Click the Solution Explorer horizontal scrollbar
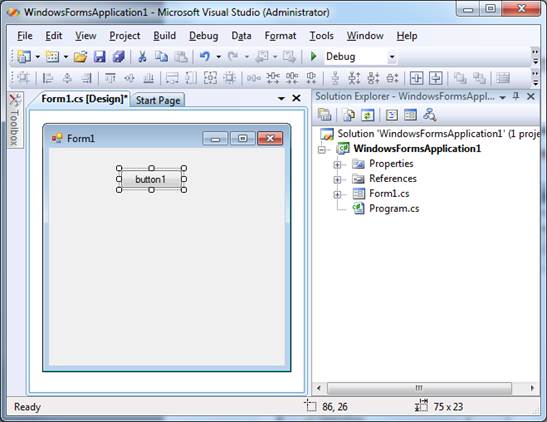547x422 pixels. point(420,388)
